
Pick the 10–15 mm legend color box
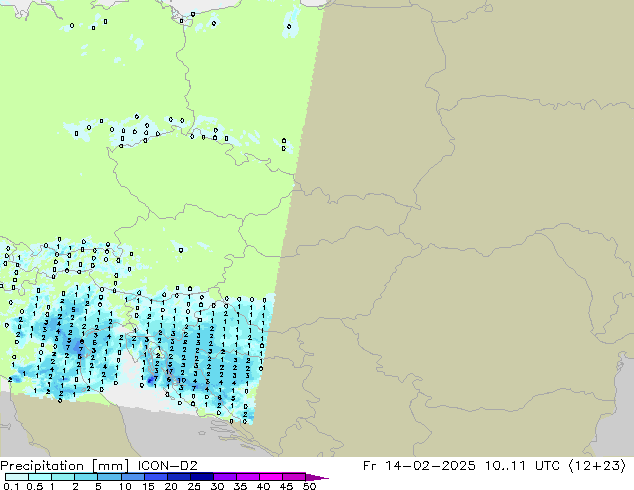[x=132, y=477]
